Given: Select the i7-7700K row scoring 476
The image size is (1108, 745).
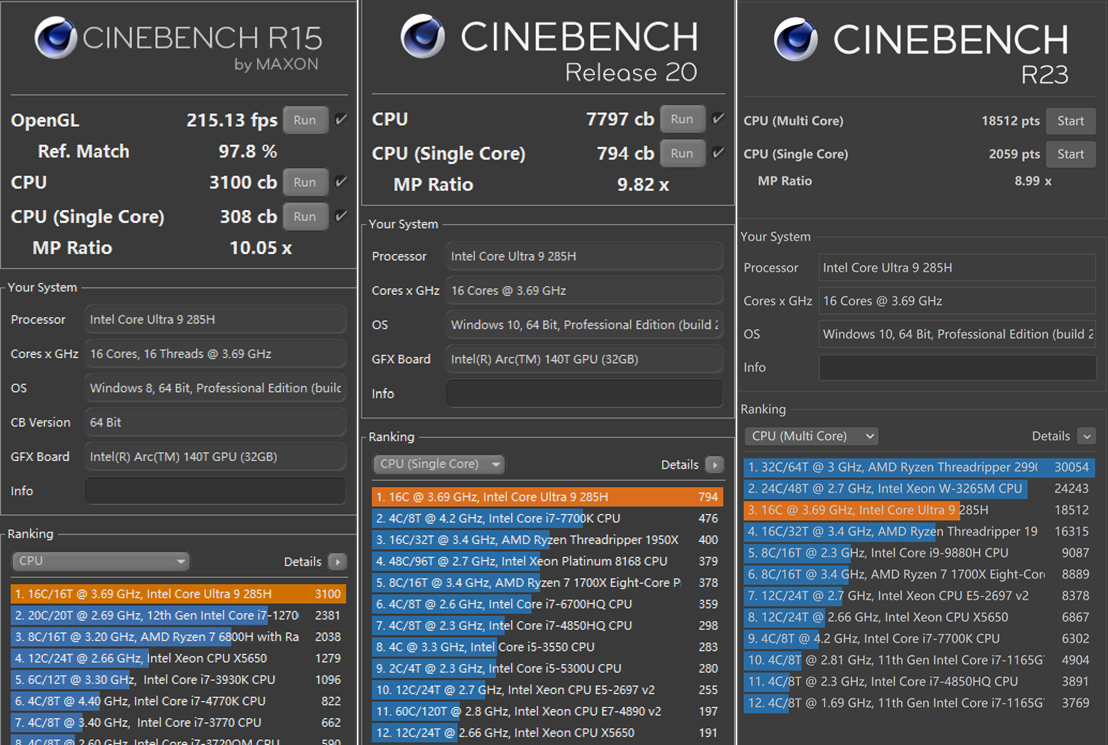Looking at the screenshot, I should pyautogui.click(x=547, y=518).
